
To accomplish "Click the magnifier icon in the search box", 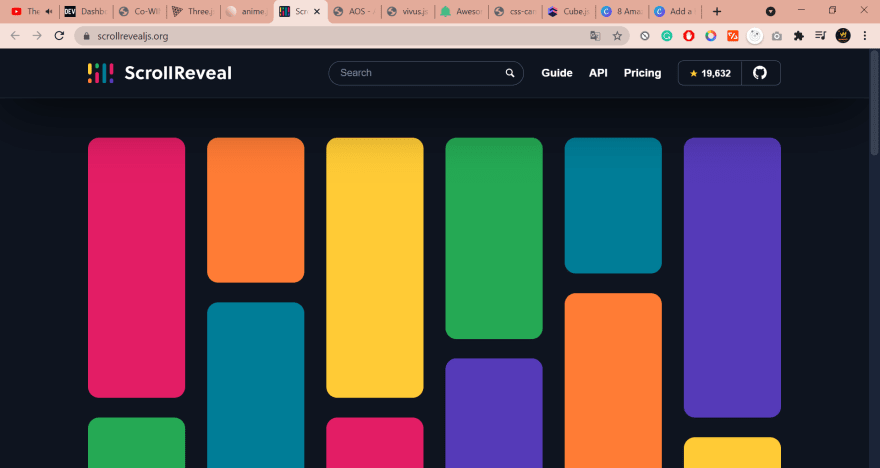I will (x=510, y=73).
